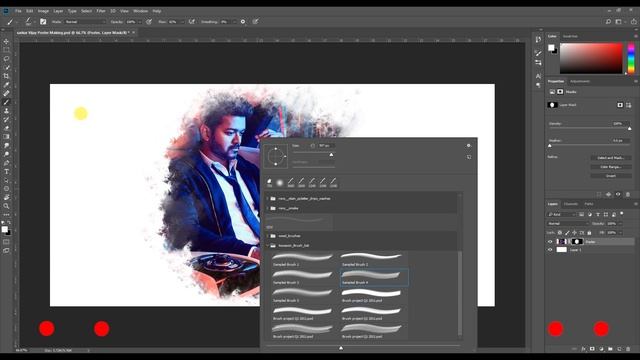Open the Flow dropdown in options bar
640x360 pixels.
[x=182, y=22]
